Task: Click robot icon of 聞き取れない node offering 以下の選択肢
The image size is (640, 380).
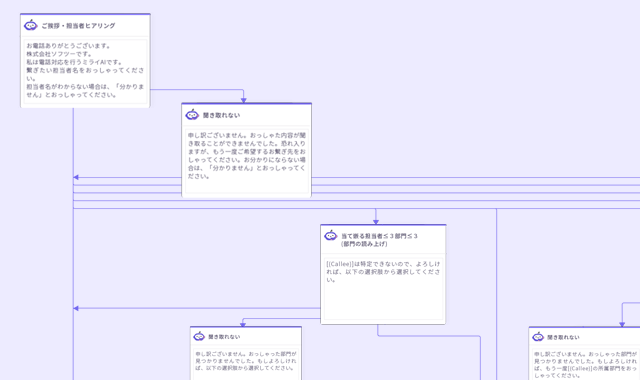Action: click(x=199, y=336)
